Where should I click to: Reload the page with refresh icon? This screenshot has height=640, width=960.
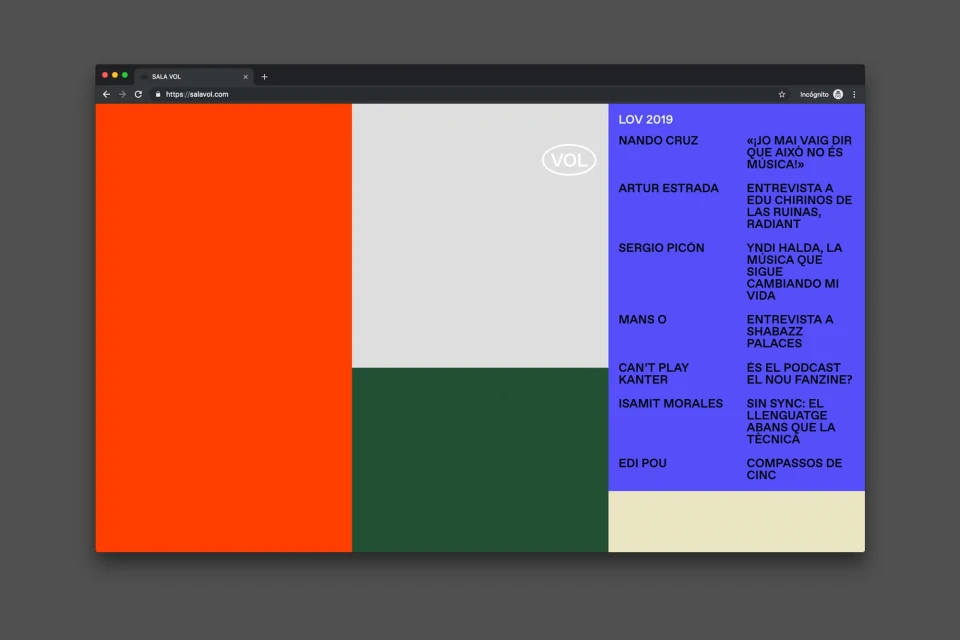click(138, 94)
